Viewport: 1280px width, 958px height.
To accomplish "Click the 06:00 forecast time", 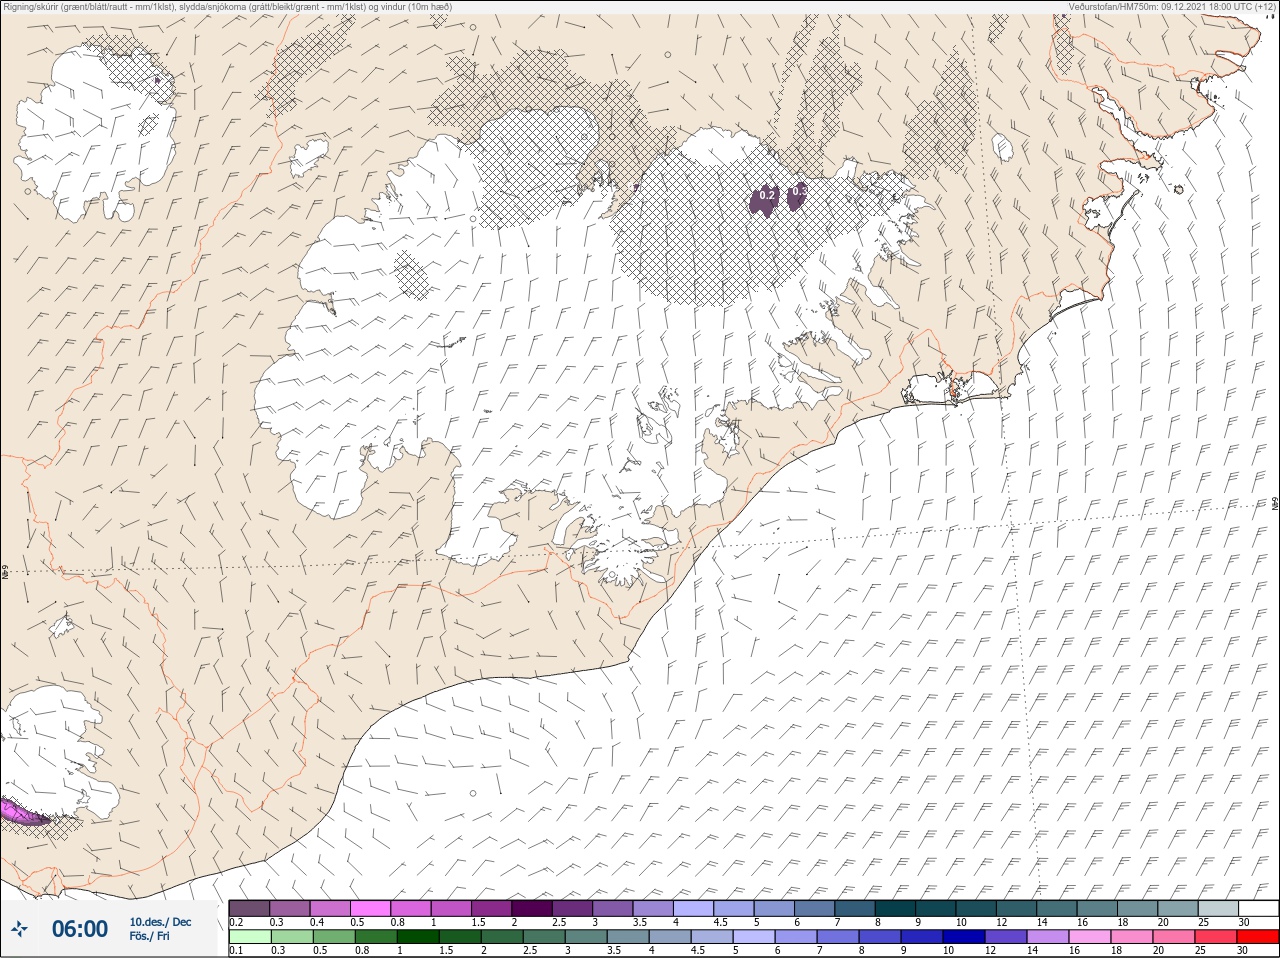I will pos(80,929).
